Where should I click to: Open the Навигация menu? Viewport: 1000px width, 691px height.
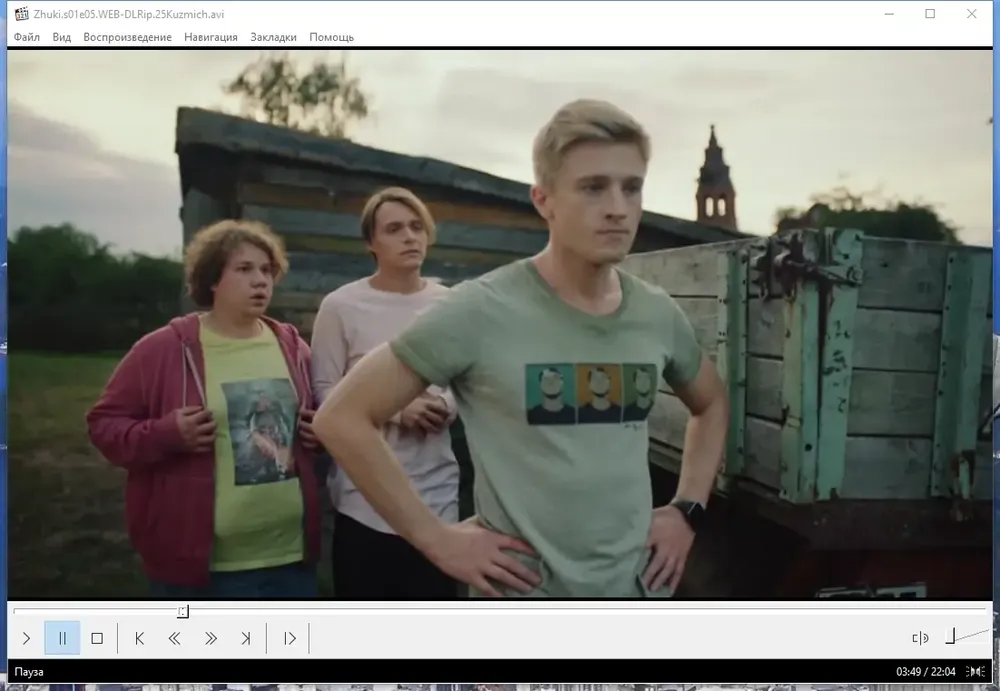coord(211,37)
